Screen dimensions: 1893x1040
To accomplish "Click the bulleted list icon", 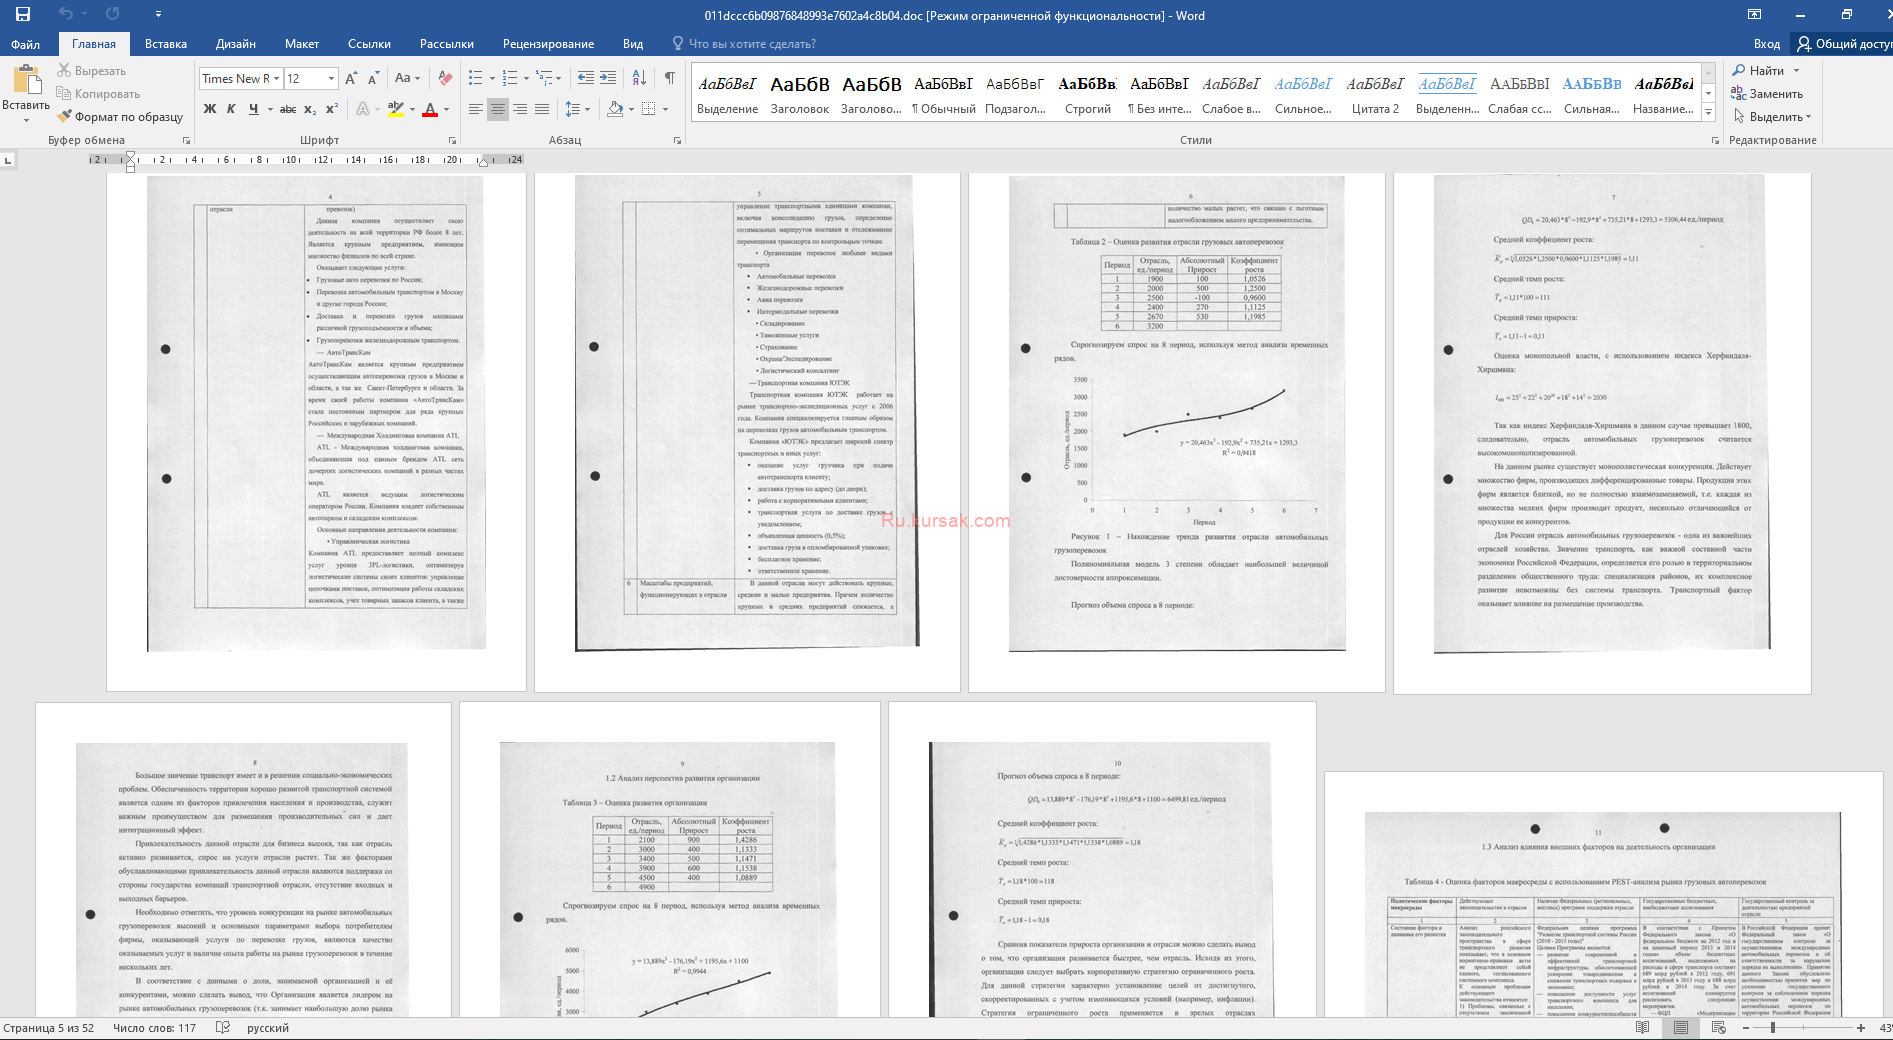I will pyautogui.click(x=475, y=78).
